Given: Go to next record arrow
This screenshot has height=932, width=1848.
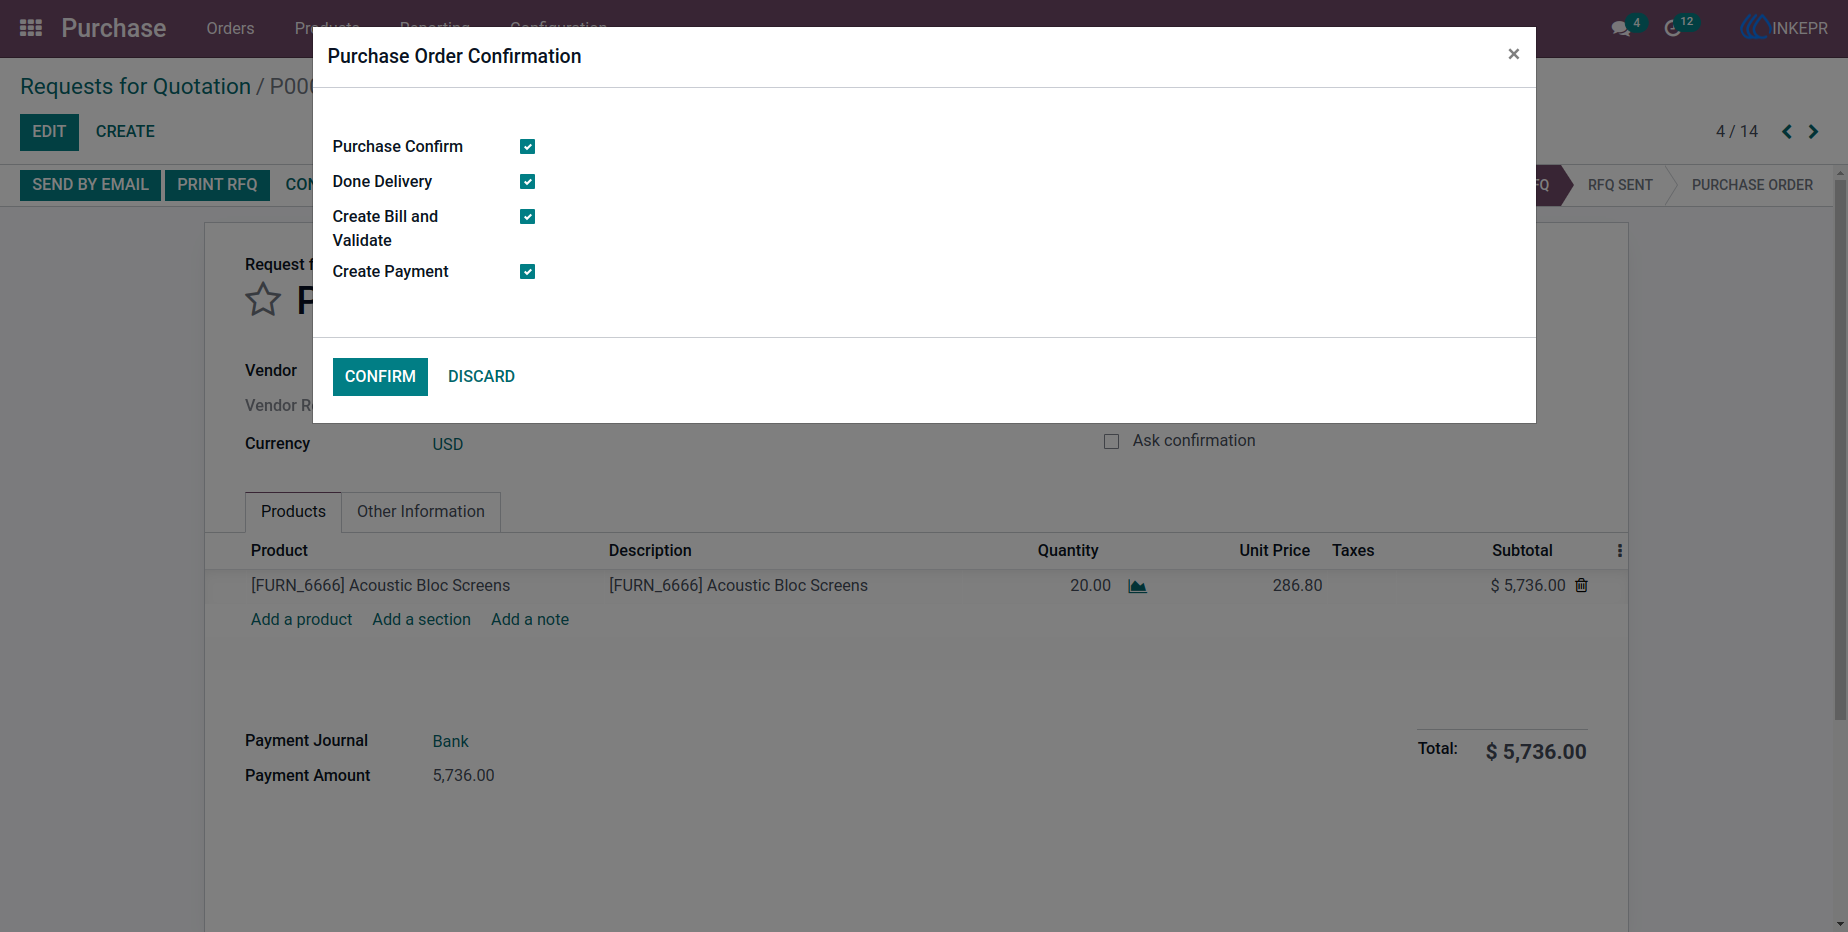Looking at the screenshot, I should pyautogui.click(x=1813, y=132).
